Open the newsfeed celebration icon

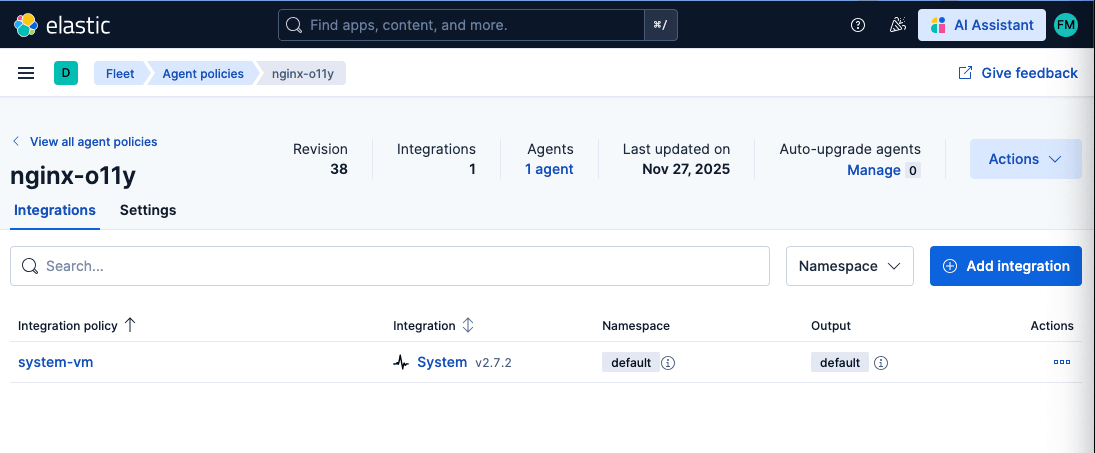(x=897, y=25)
